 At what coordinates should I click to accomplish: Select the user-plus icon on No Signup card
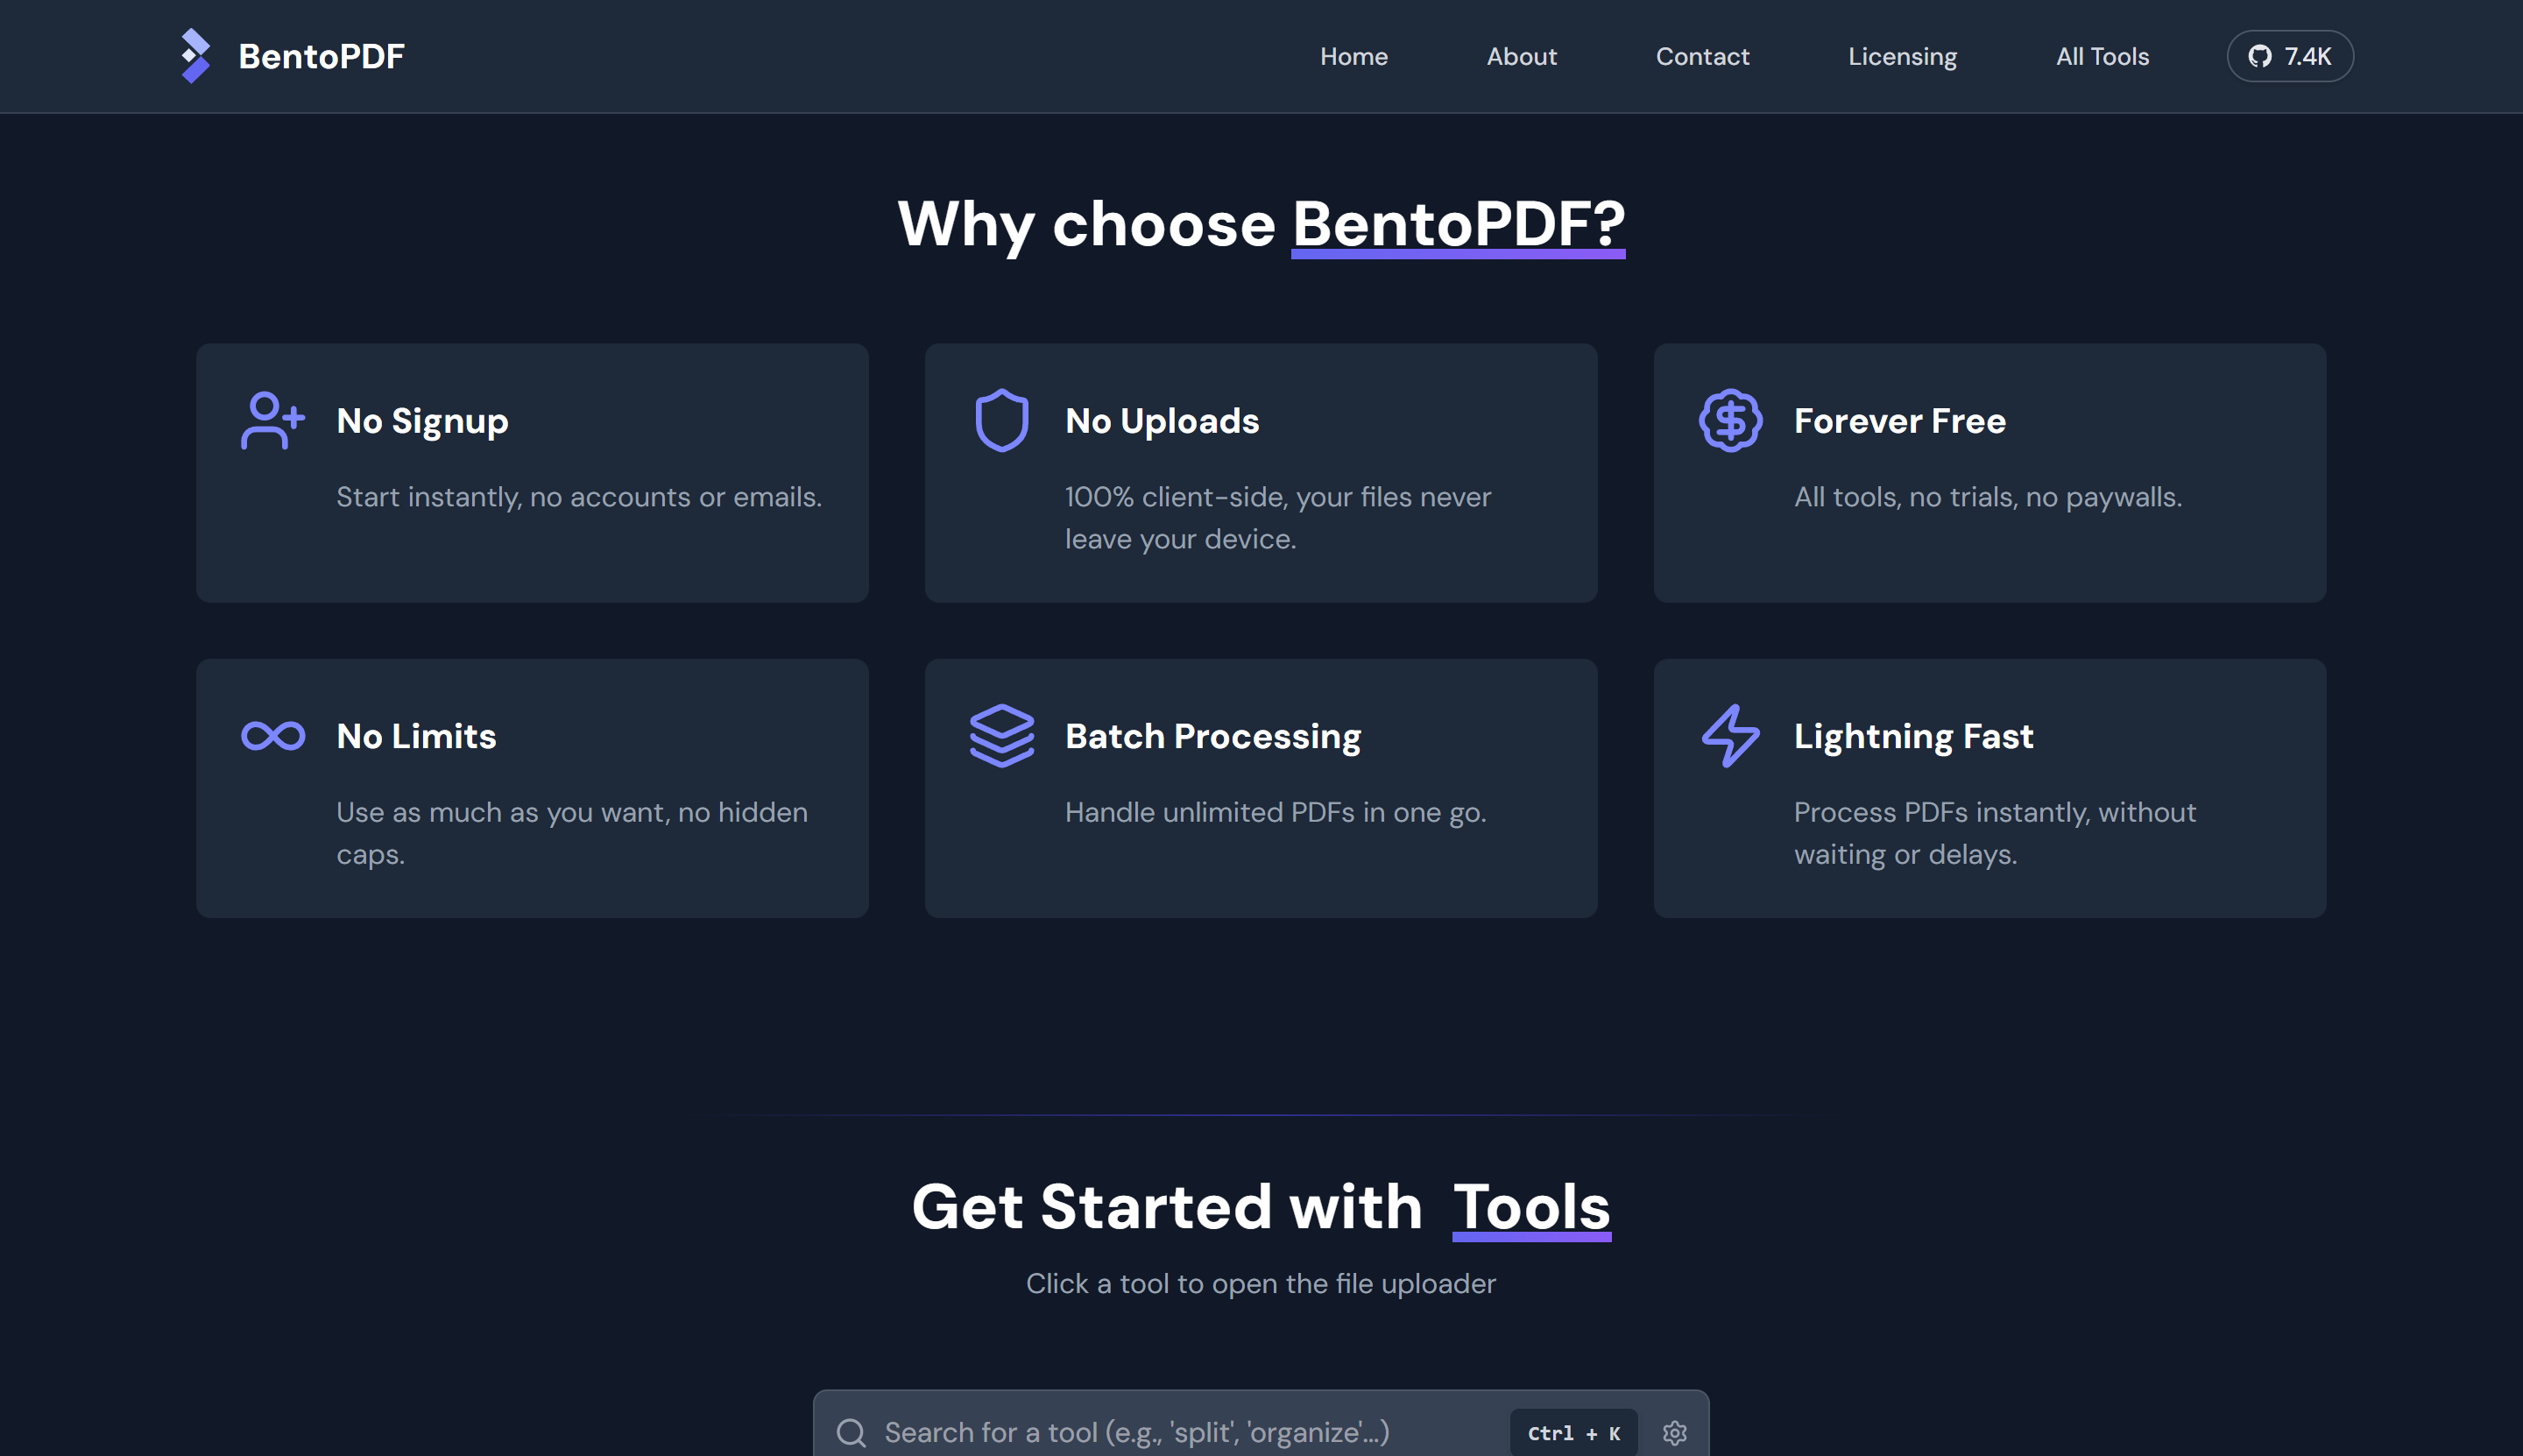pos(271,420)
